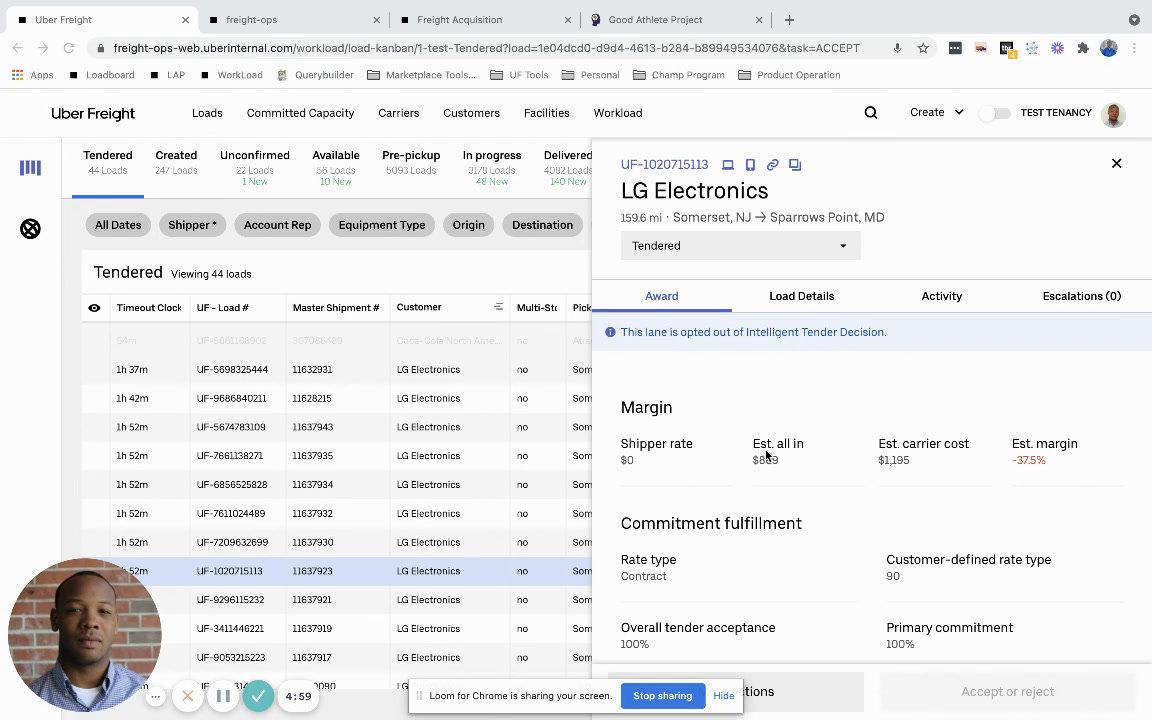Click the browser back arrow
Screen dimensions: 1152x720
click(x=18, y=48)
